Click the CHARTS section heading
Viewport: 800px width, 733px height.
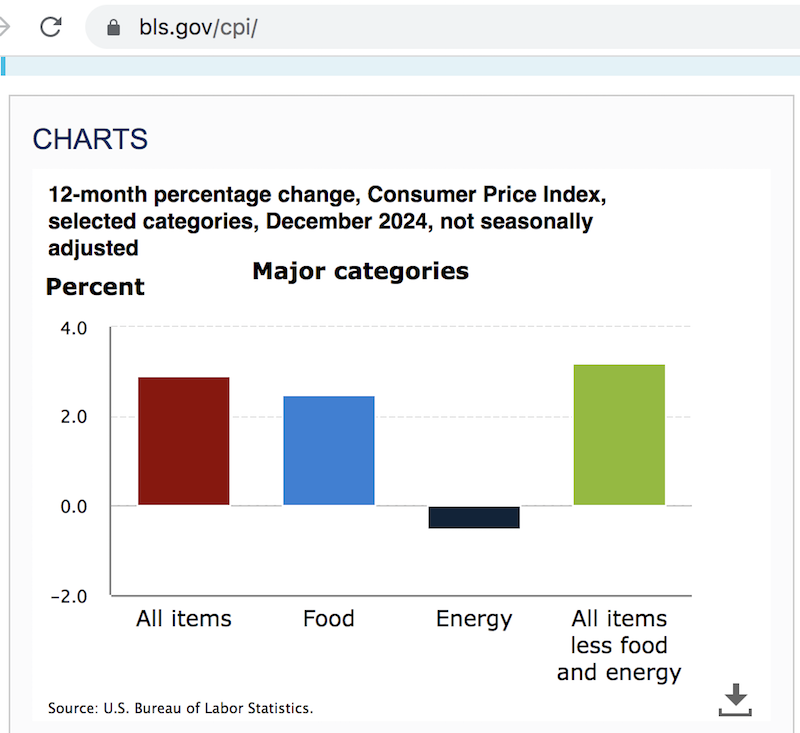[x=90, y=139]
